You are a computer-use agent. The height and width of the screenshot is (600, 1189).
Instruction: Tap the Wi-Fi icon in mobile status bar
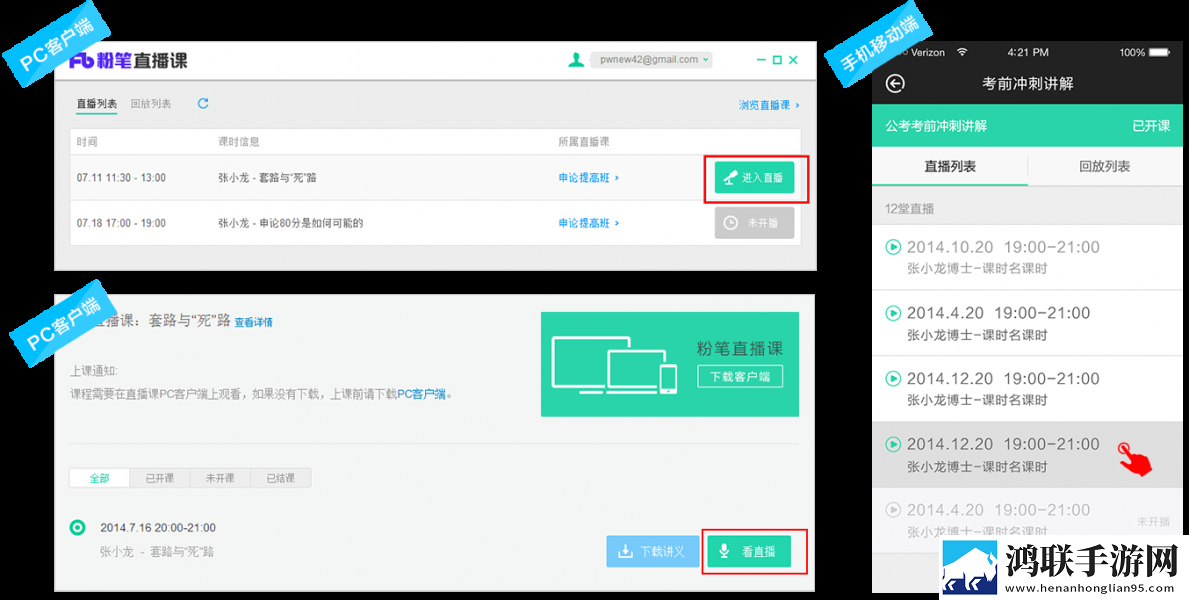[x=962, y=52]
